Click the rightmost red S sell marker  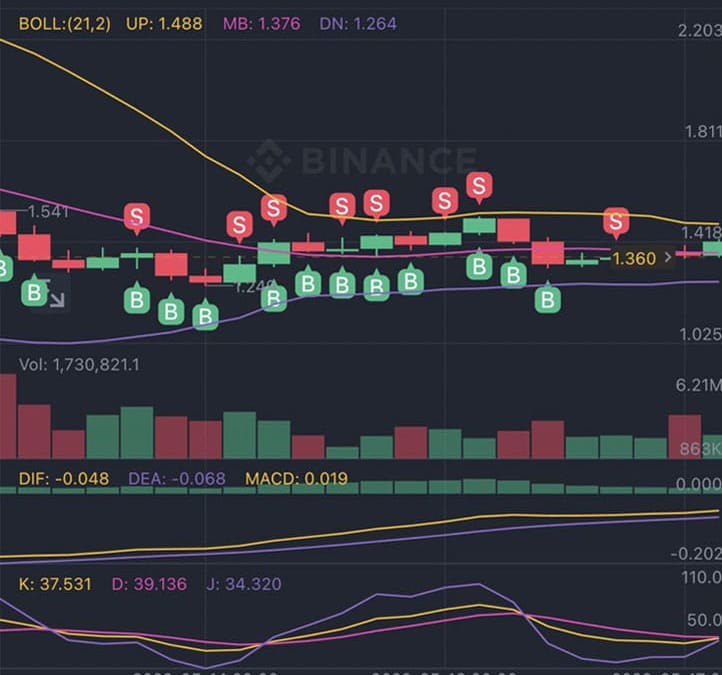[616, 221]
